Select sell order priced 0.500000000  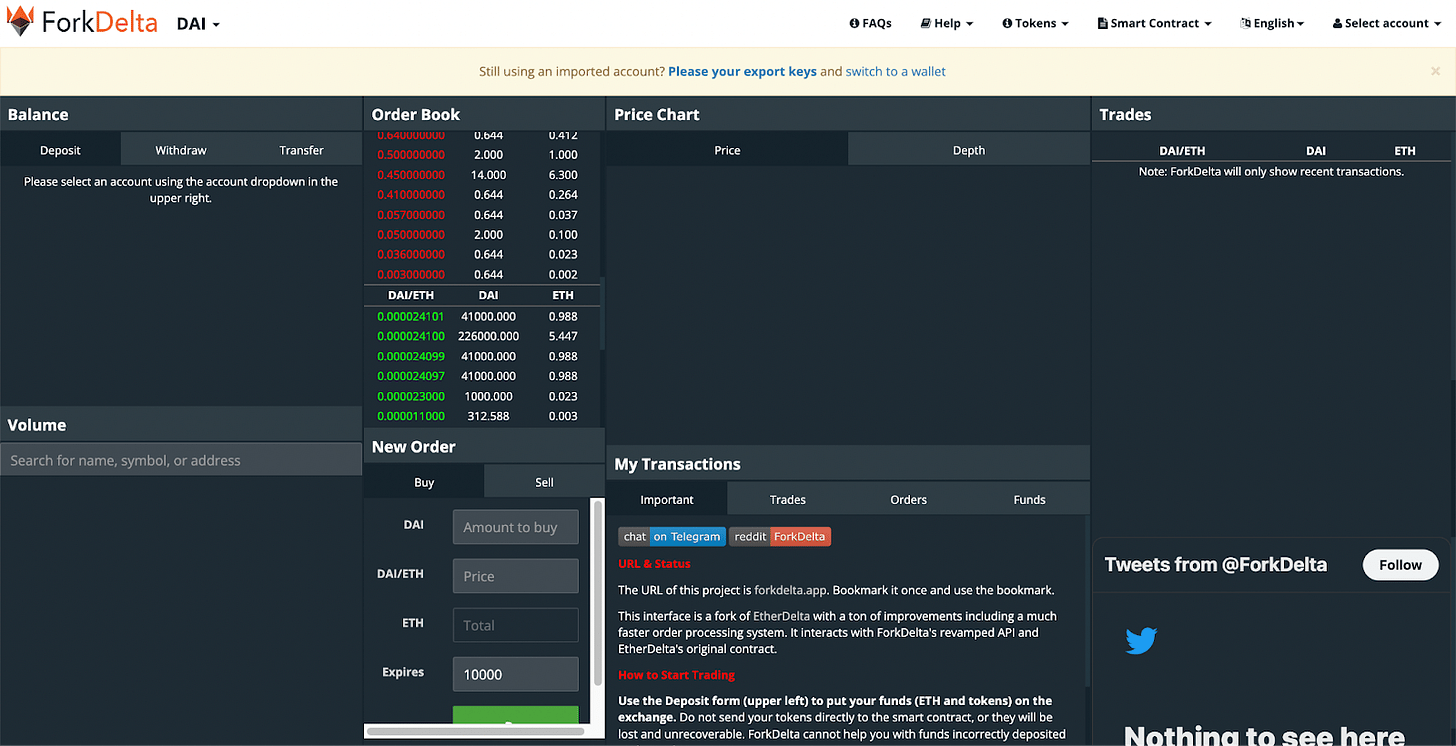(482, 155)
